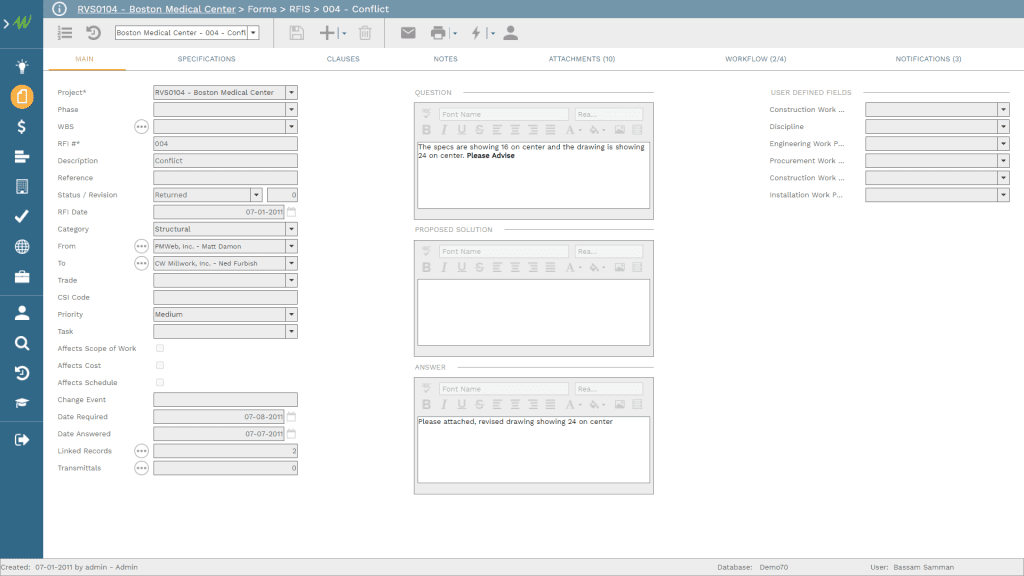Viewport: 1024px width, 576px height.
Task: Switch to the Notifications (3) tab
Action: point(928,59)
